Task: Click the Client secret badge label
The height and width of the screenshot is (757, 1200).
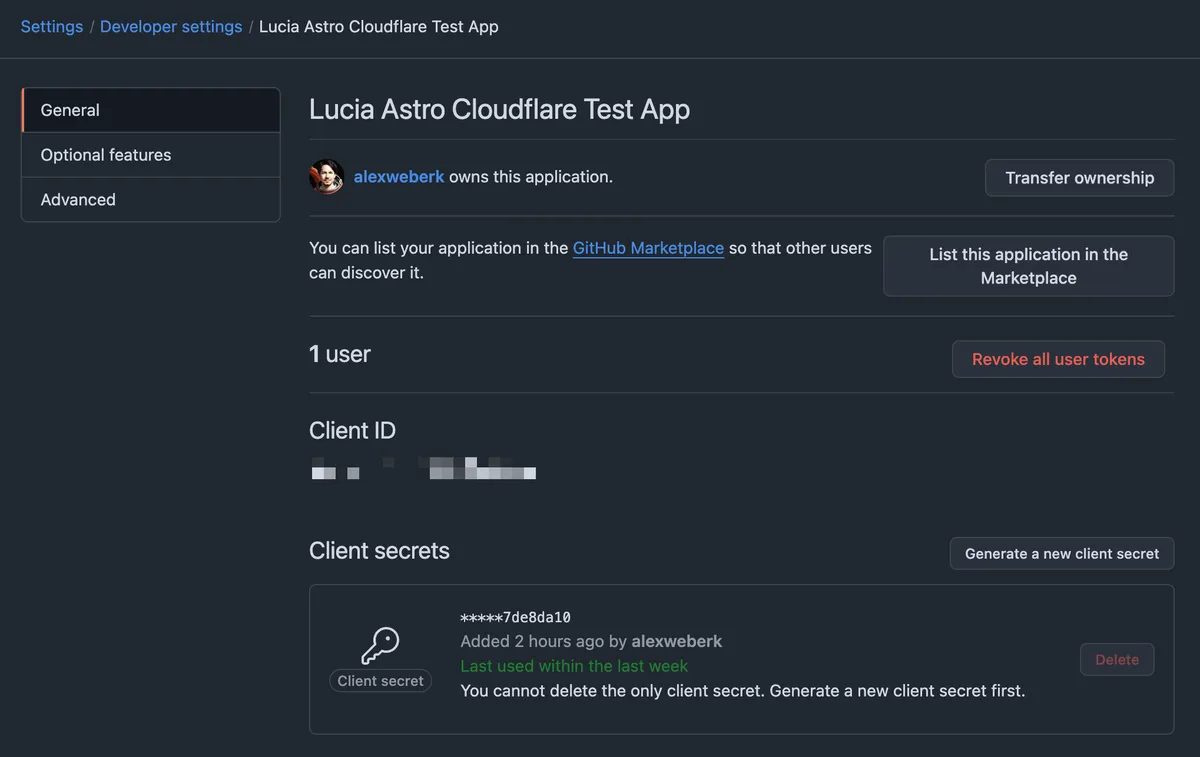Action: tap(380, 680)
